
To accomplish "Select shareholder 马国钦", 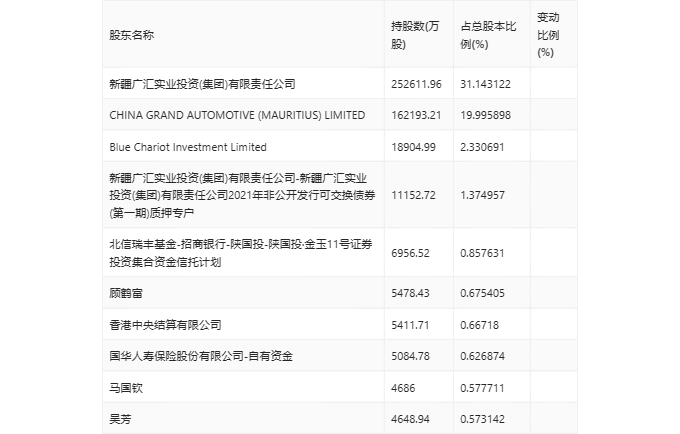I will coord(126,388).
